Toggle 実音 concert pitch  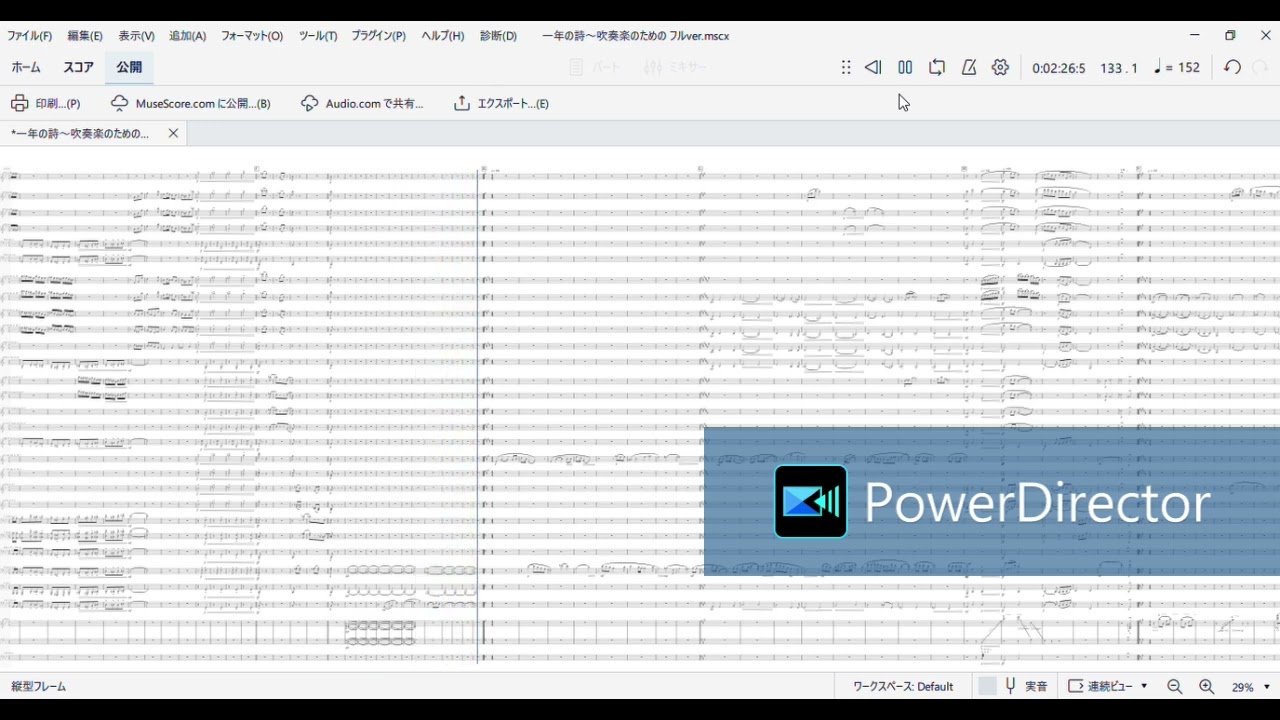point(1014,687)
